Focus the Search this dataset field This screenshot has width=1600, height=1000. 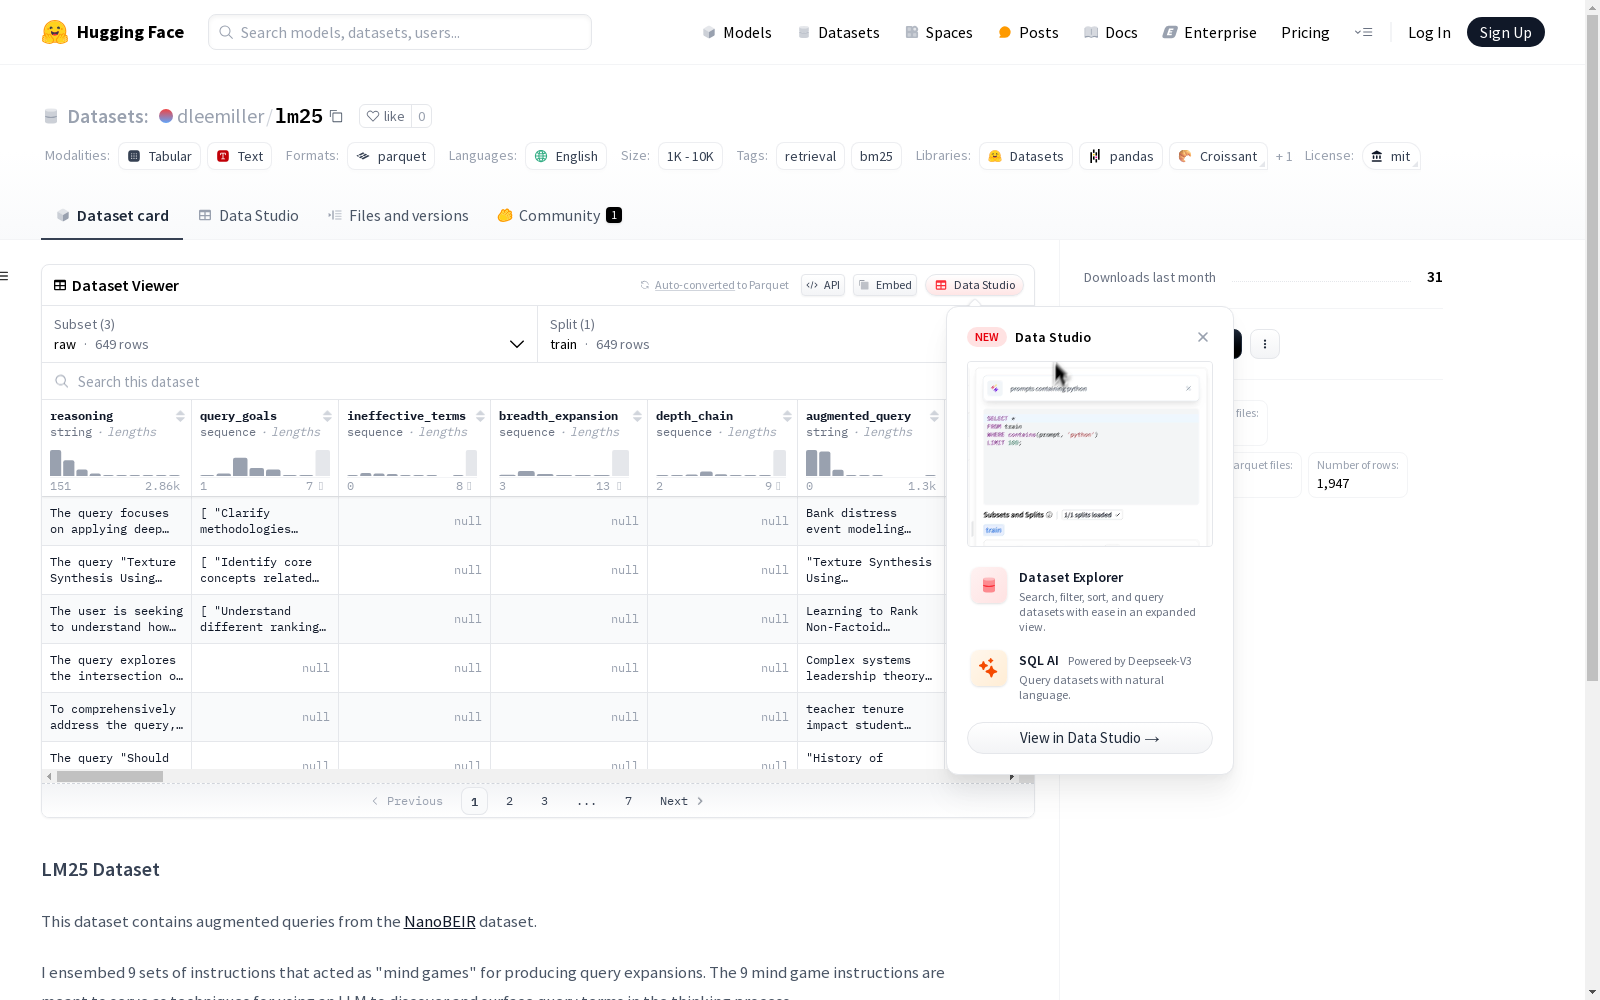pyautogui.click(x=494, y=381)
